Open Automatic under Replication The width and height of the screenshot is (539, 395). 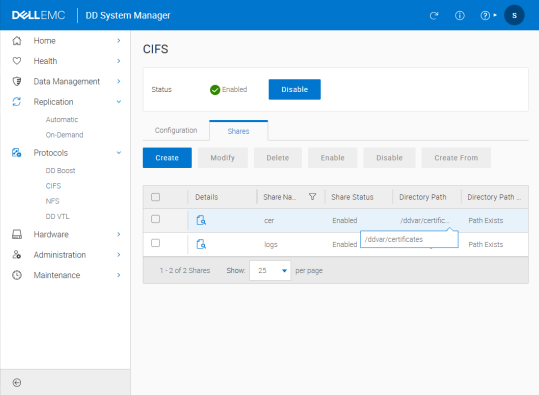[x=62, y=120]
